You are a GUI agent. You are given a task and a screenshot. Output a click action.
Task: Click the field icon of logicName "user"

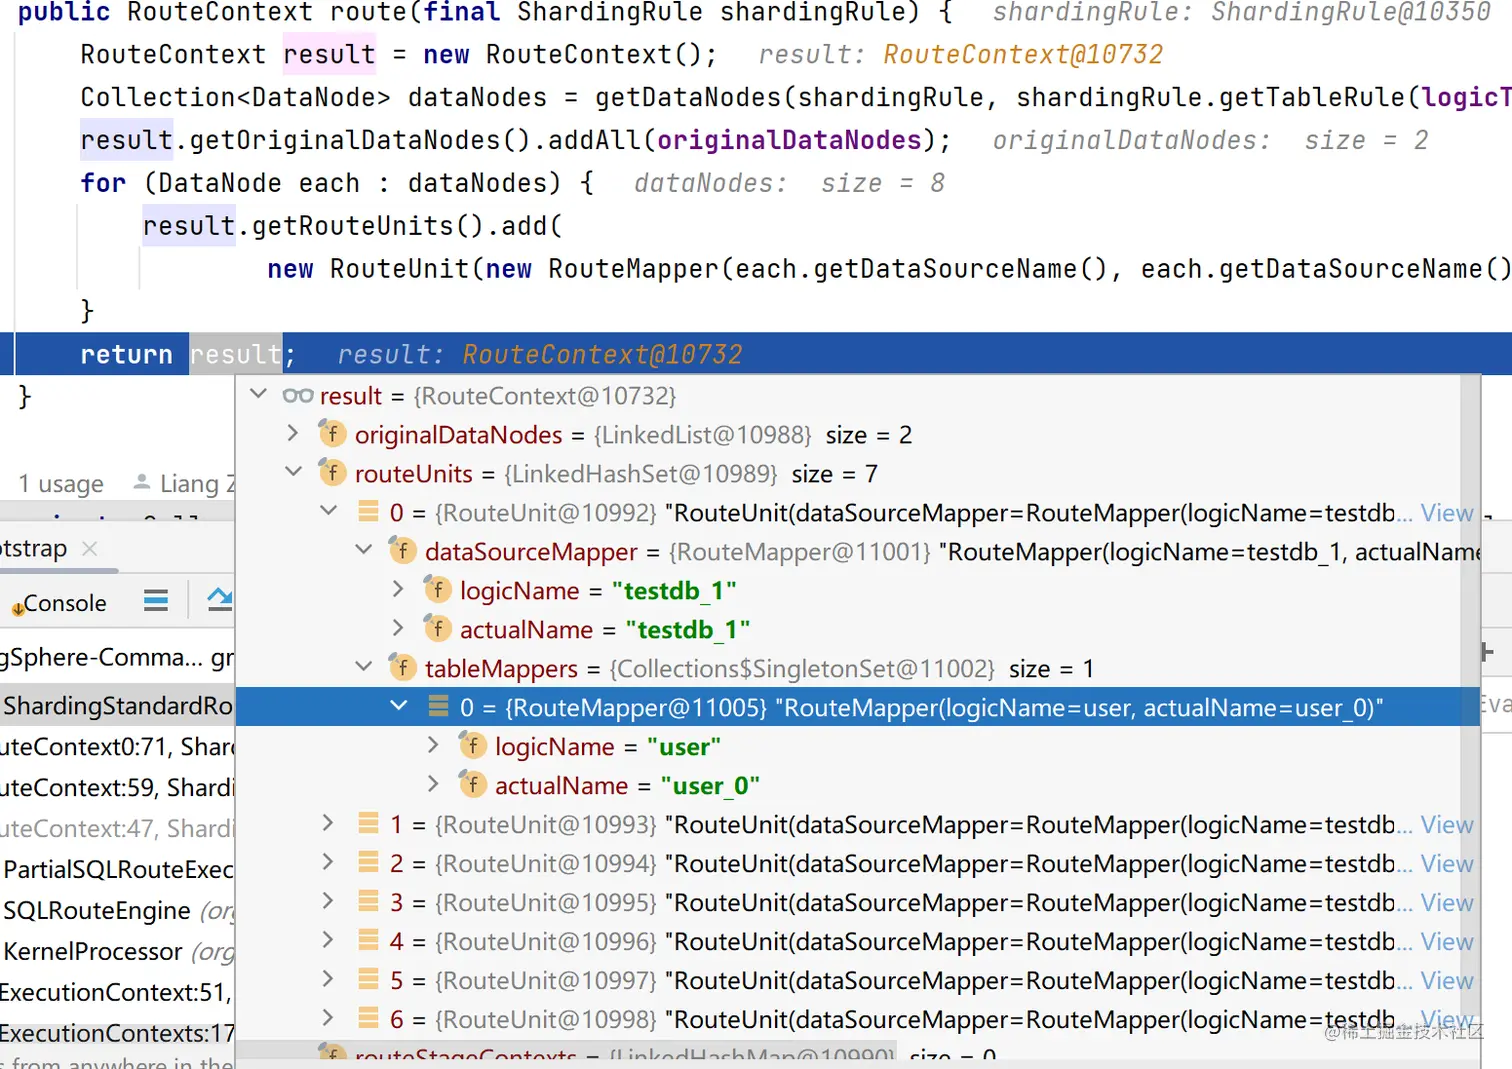click(472, 746)
